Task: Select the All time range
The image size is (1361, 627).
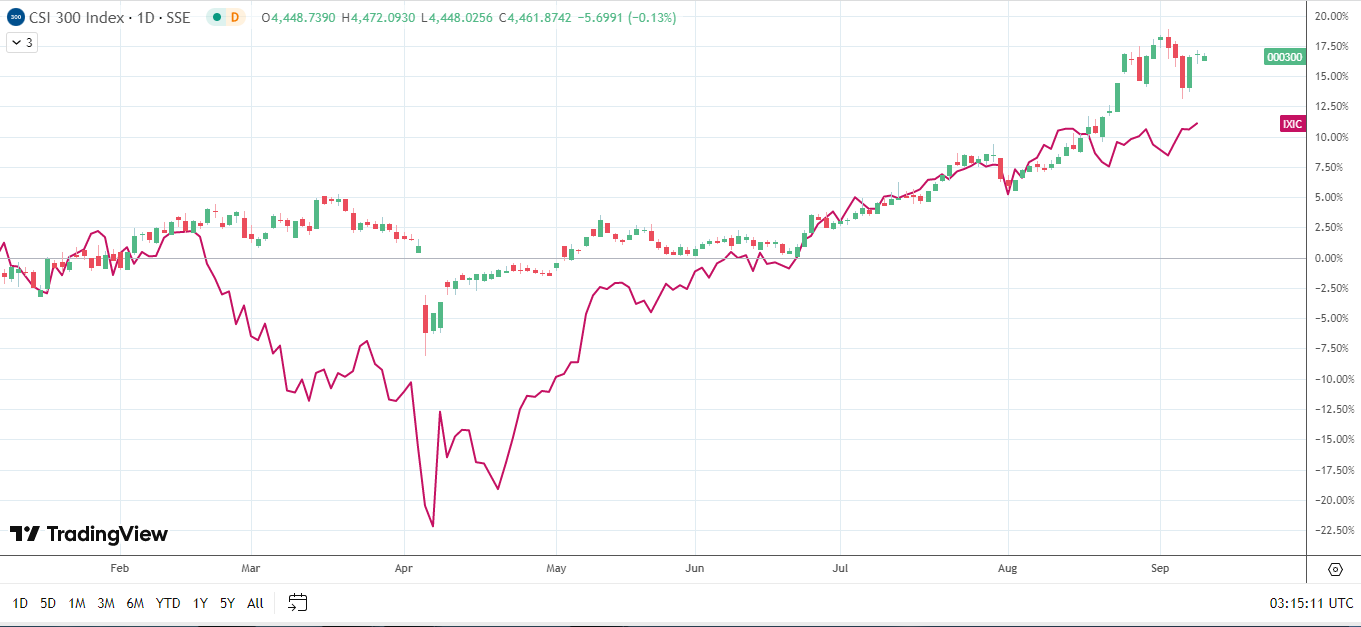Action: 255,603
